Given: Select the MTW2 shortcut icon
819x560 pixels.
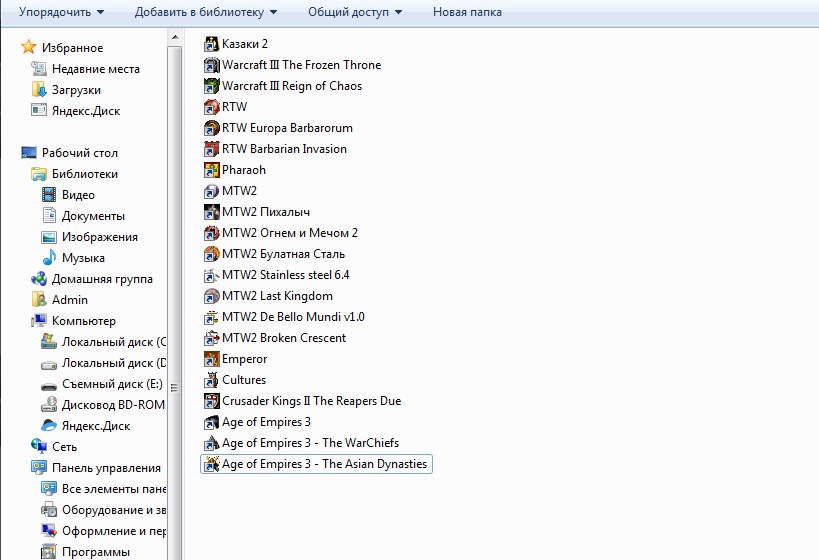Looking at the screenshot, I should pyautogui.click(x=211, y=191).
